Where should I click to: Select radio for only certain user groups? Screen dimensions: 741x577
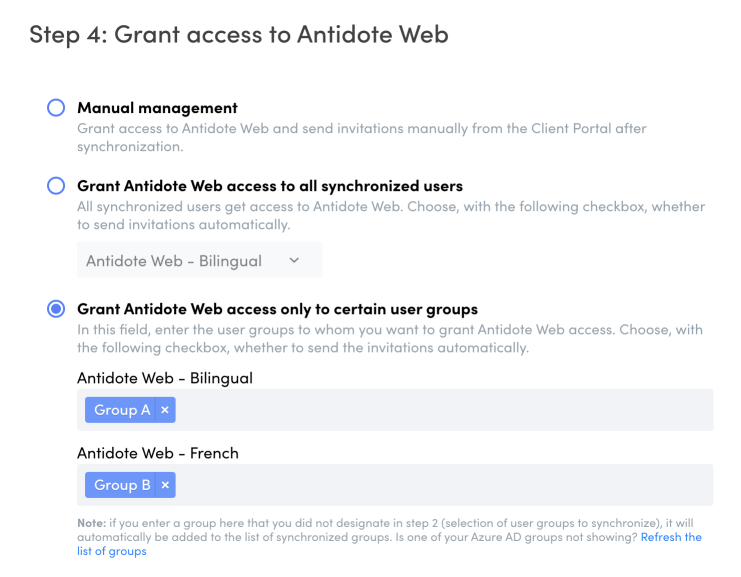(56, 309)
